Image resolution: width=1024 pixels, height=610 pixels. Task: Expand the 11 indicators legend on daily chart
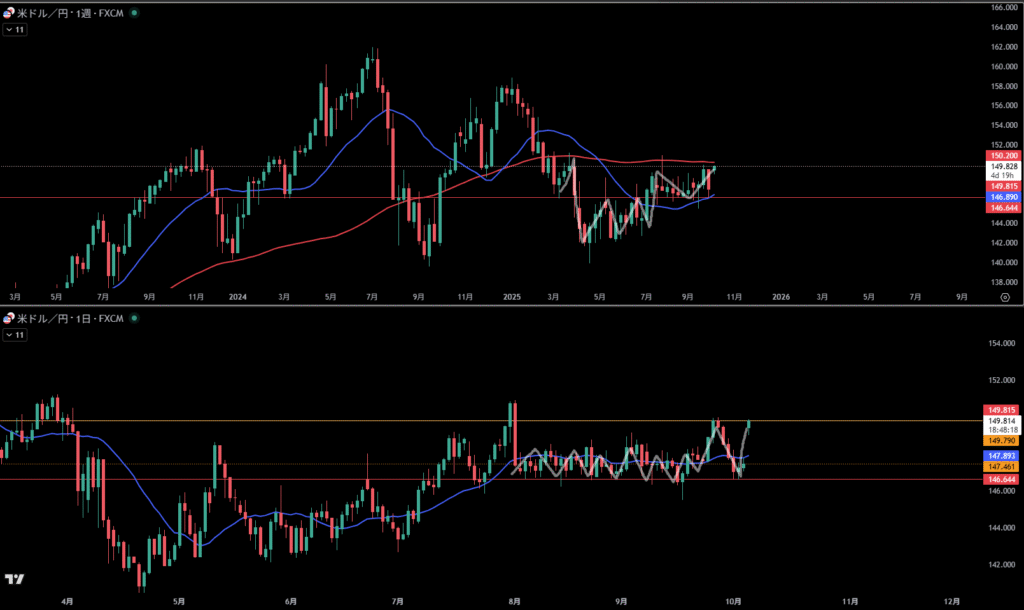(x=15, y=336)
